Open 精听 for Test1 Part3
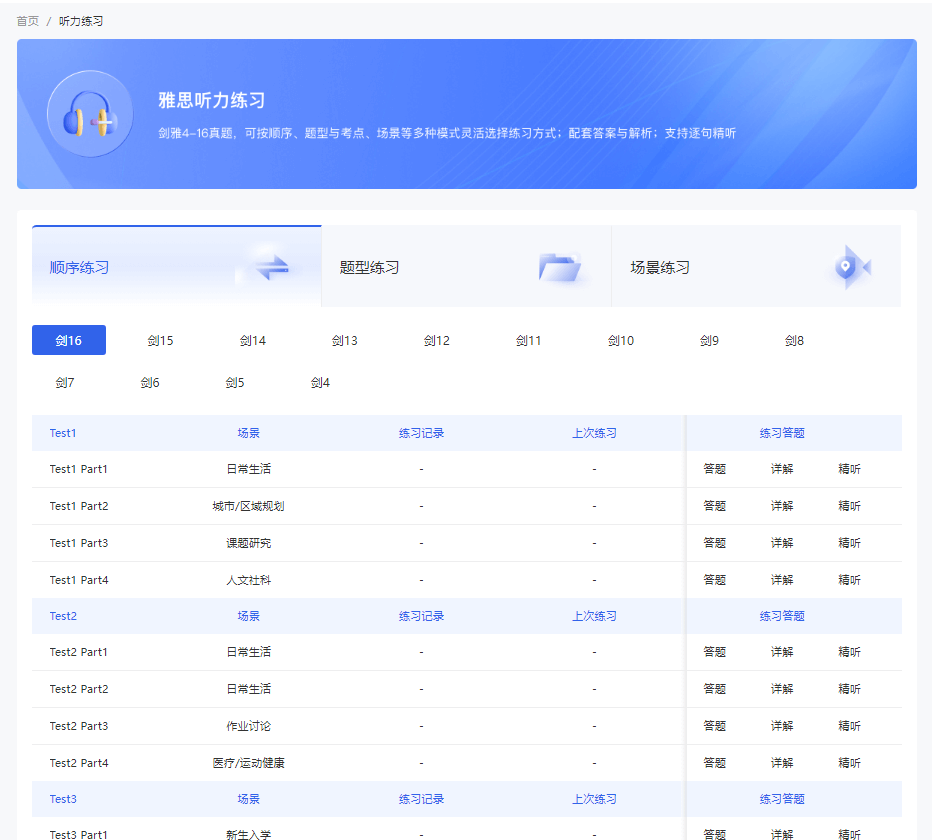This screenshot has height=840, width=932. [x=849, y=543]
